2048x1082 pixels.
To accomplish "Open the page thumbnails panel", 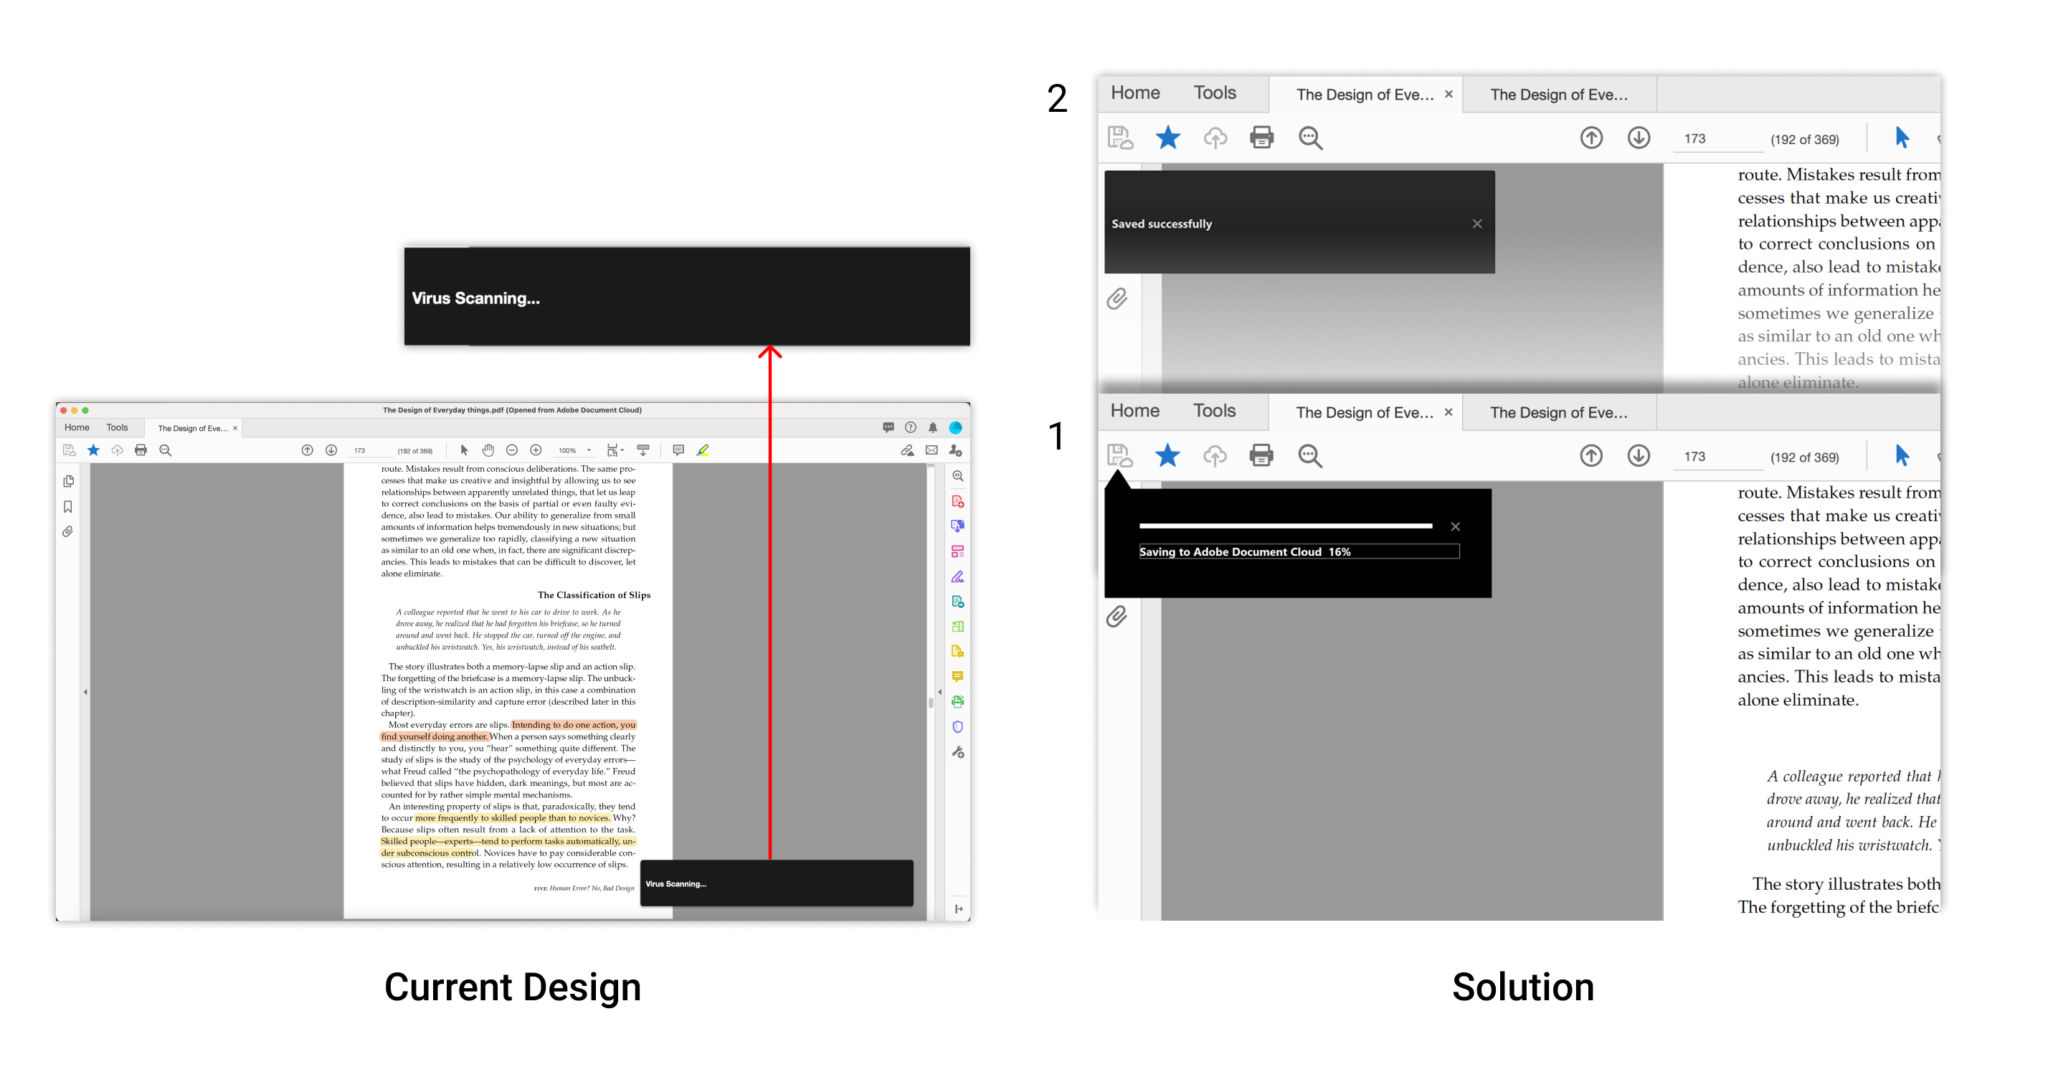I will (x=68, y=481).
